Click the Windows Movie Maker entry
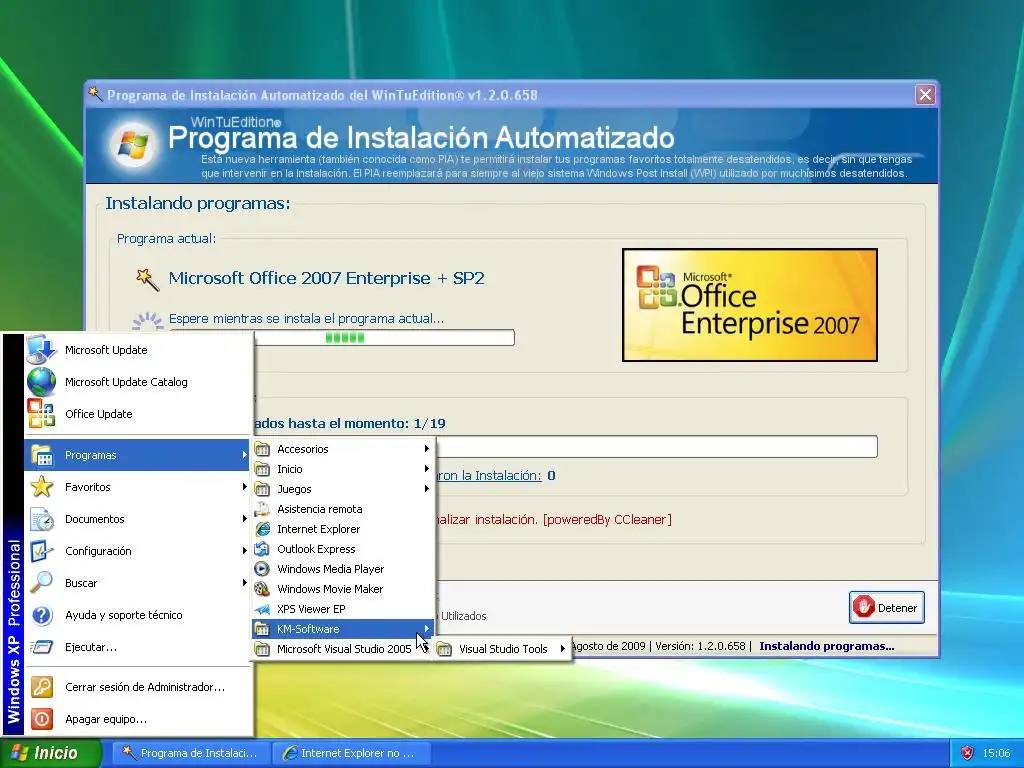 (x=344, y=589)
